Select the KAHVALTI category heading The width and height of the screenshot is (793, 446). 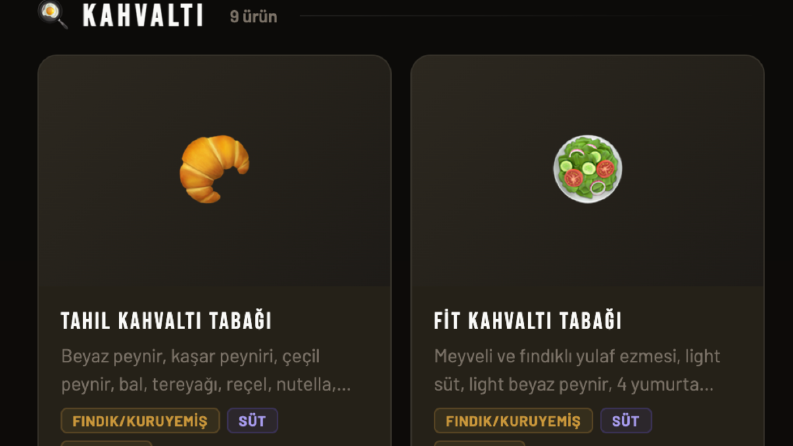[143, 16]
